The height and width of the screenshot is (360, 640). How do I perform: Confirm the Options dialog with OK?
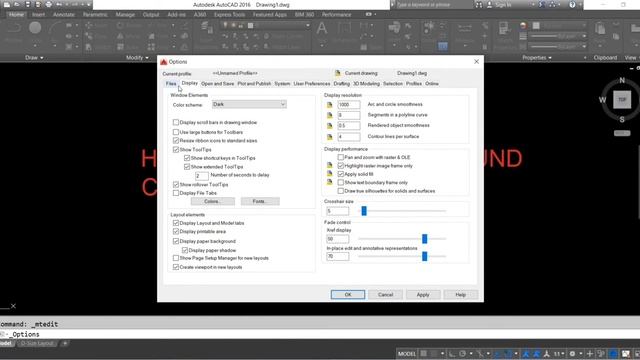click(348, 295)
